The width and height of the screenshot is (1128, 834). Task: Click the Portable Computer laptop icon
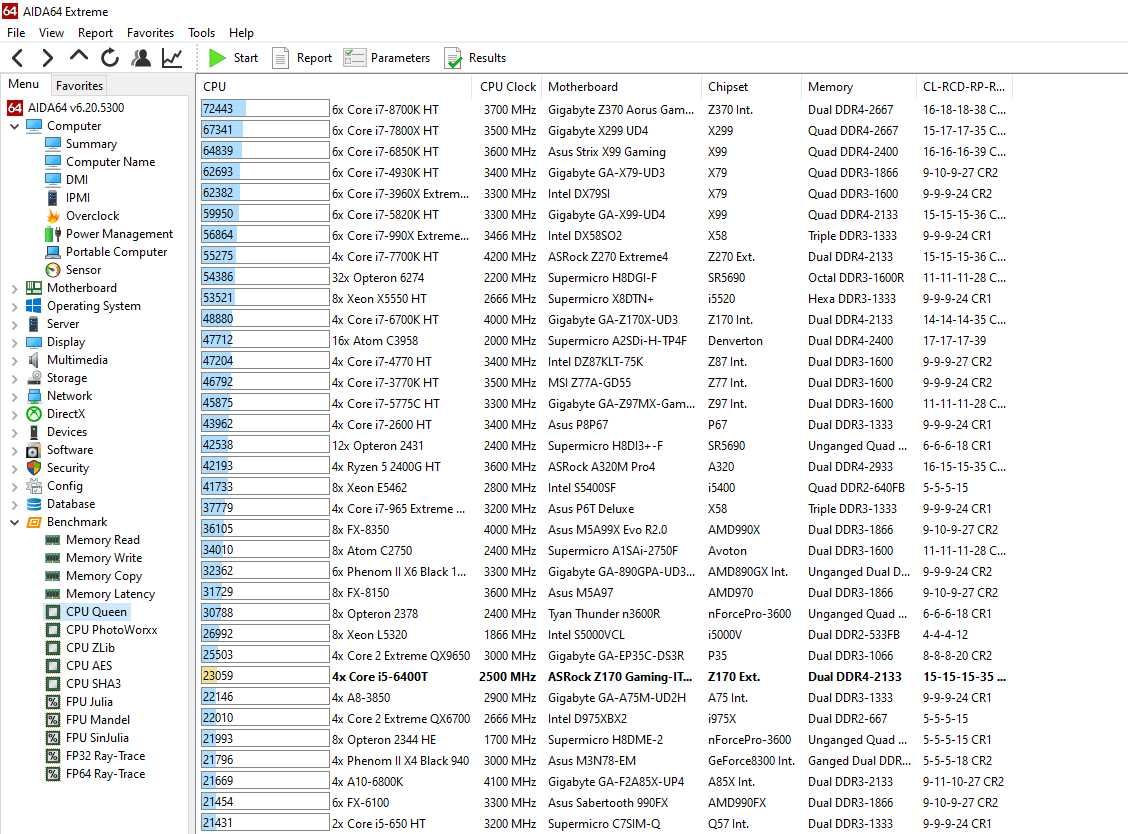tap(53, 252)
